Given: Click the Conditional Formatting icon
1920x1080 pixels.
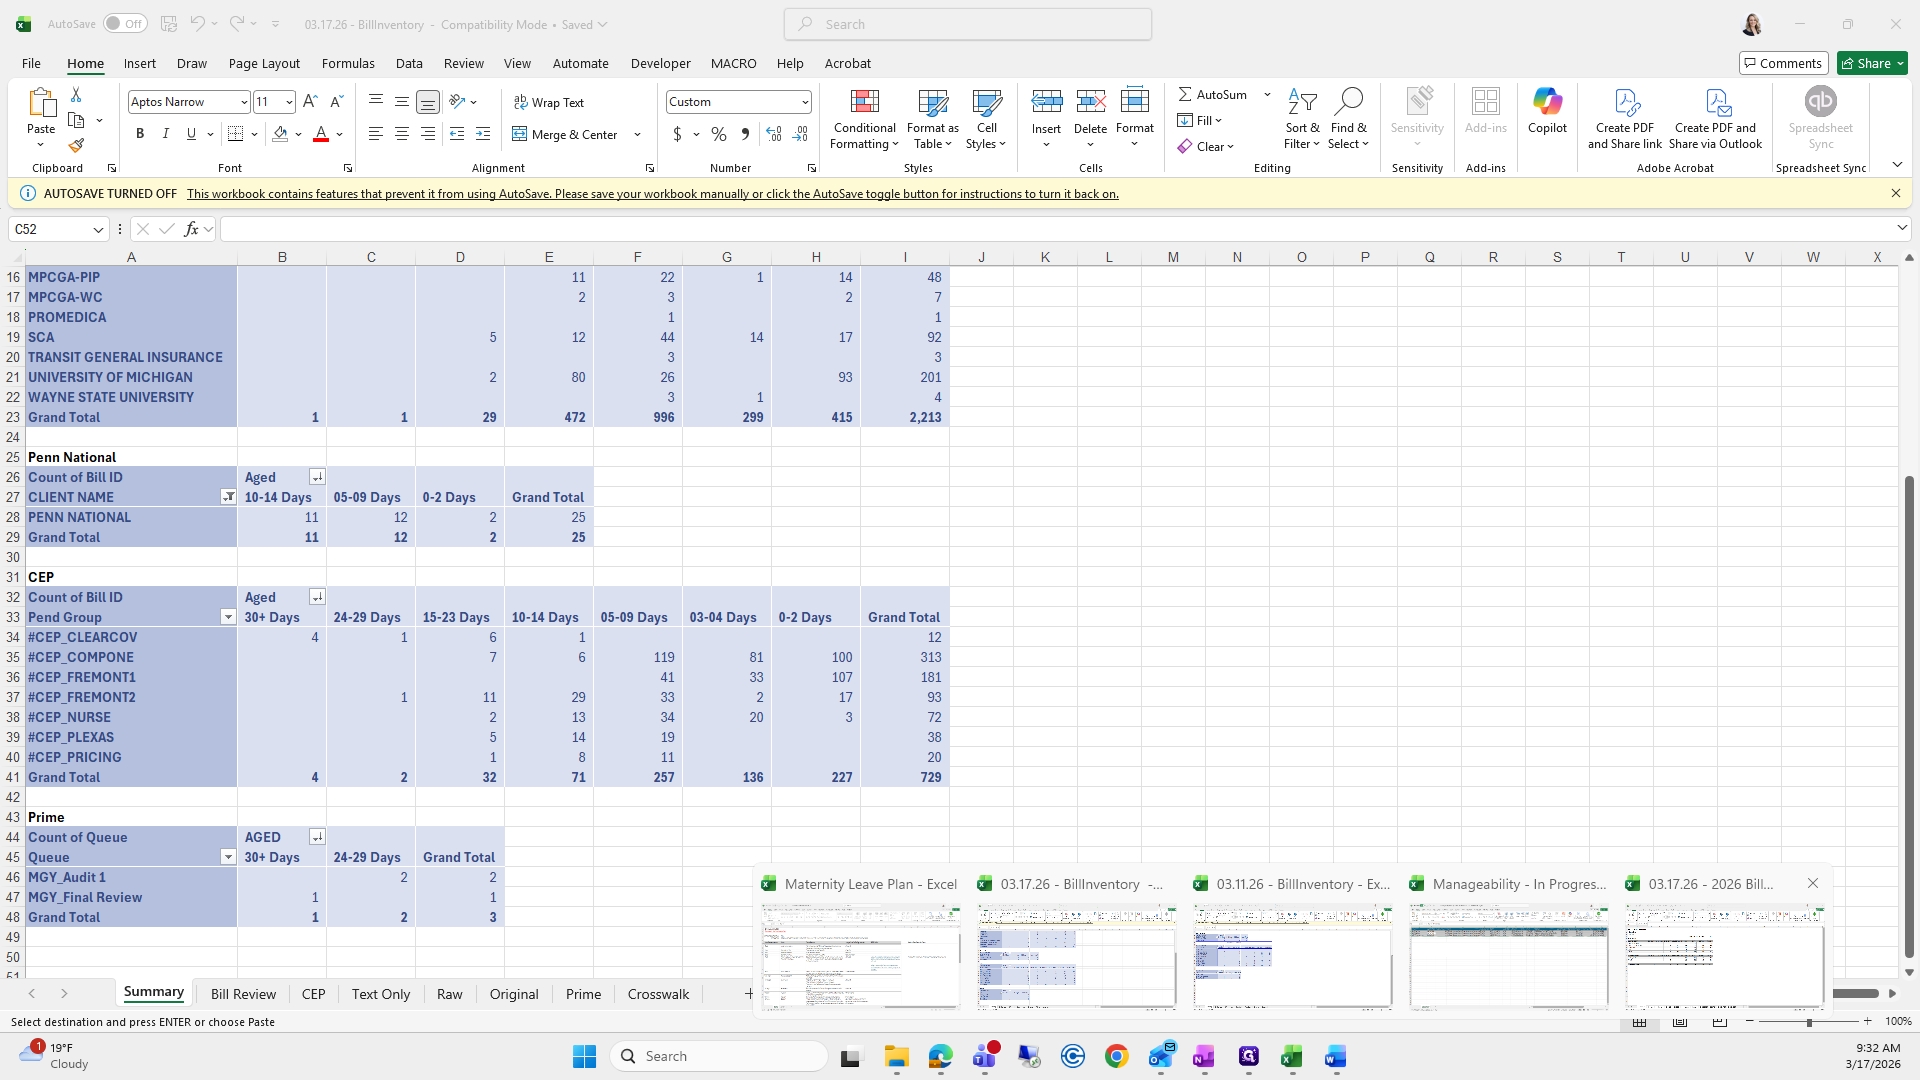Looking at the screenshot, I should 864,102.
